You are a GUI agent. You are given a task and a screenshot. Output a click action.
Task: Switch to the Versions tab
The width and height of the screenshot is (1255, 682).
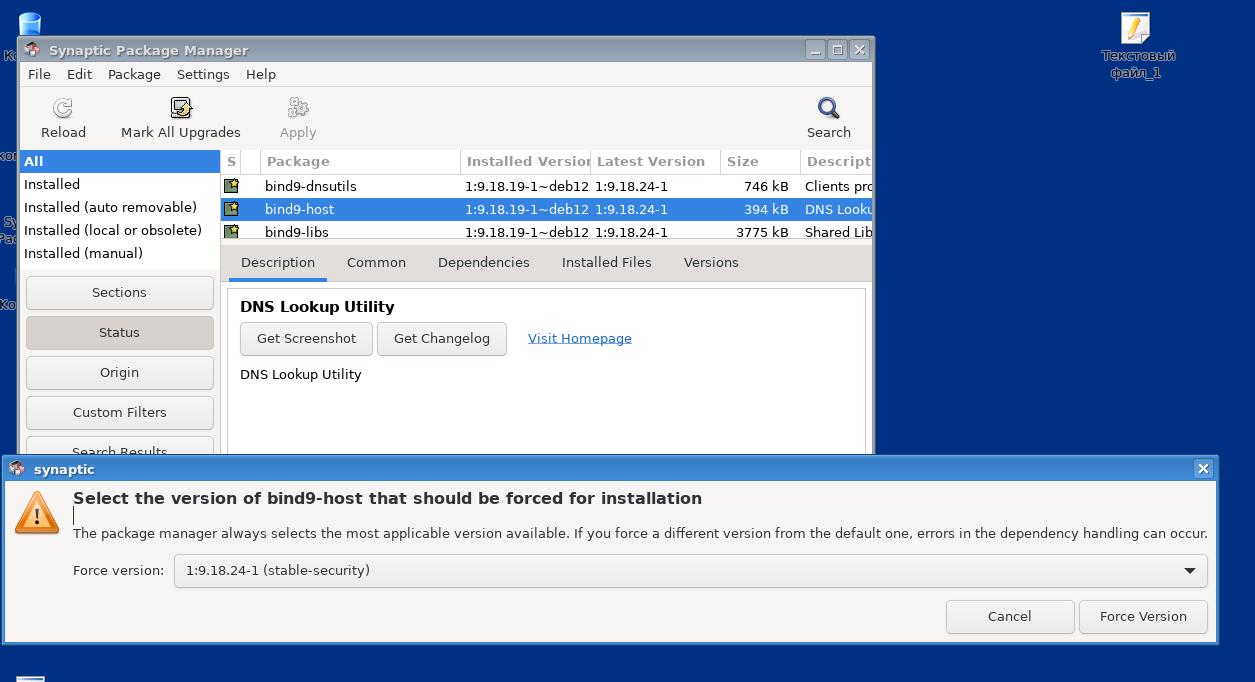pyautogui.click(x=711, y=262)
